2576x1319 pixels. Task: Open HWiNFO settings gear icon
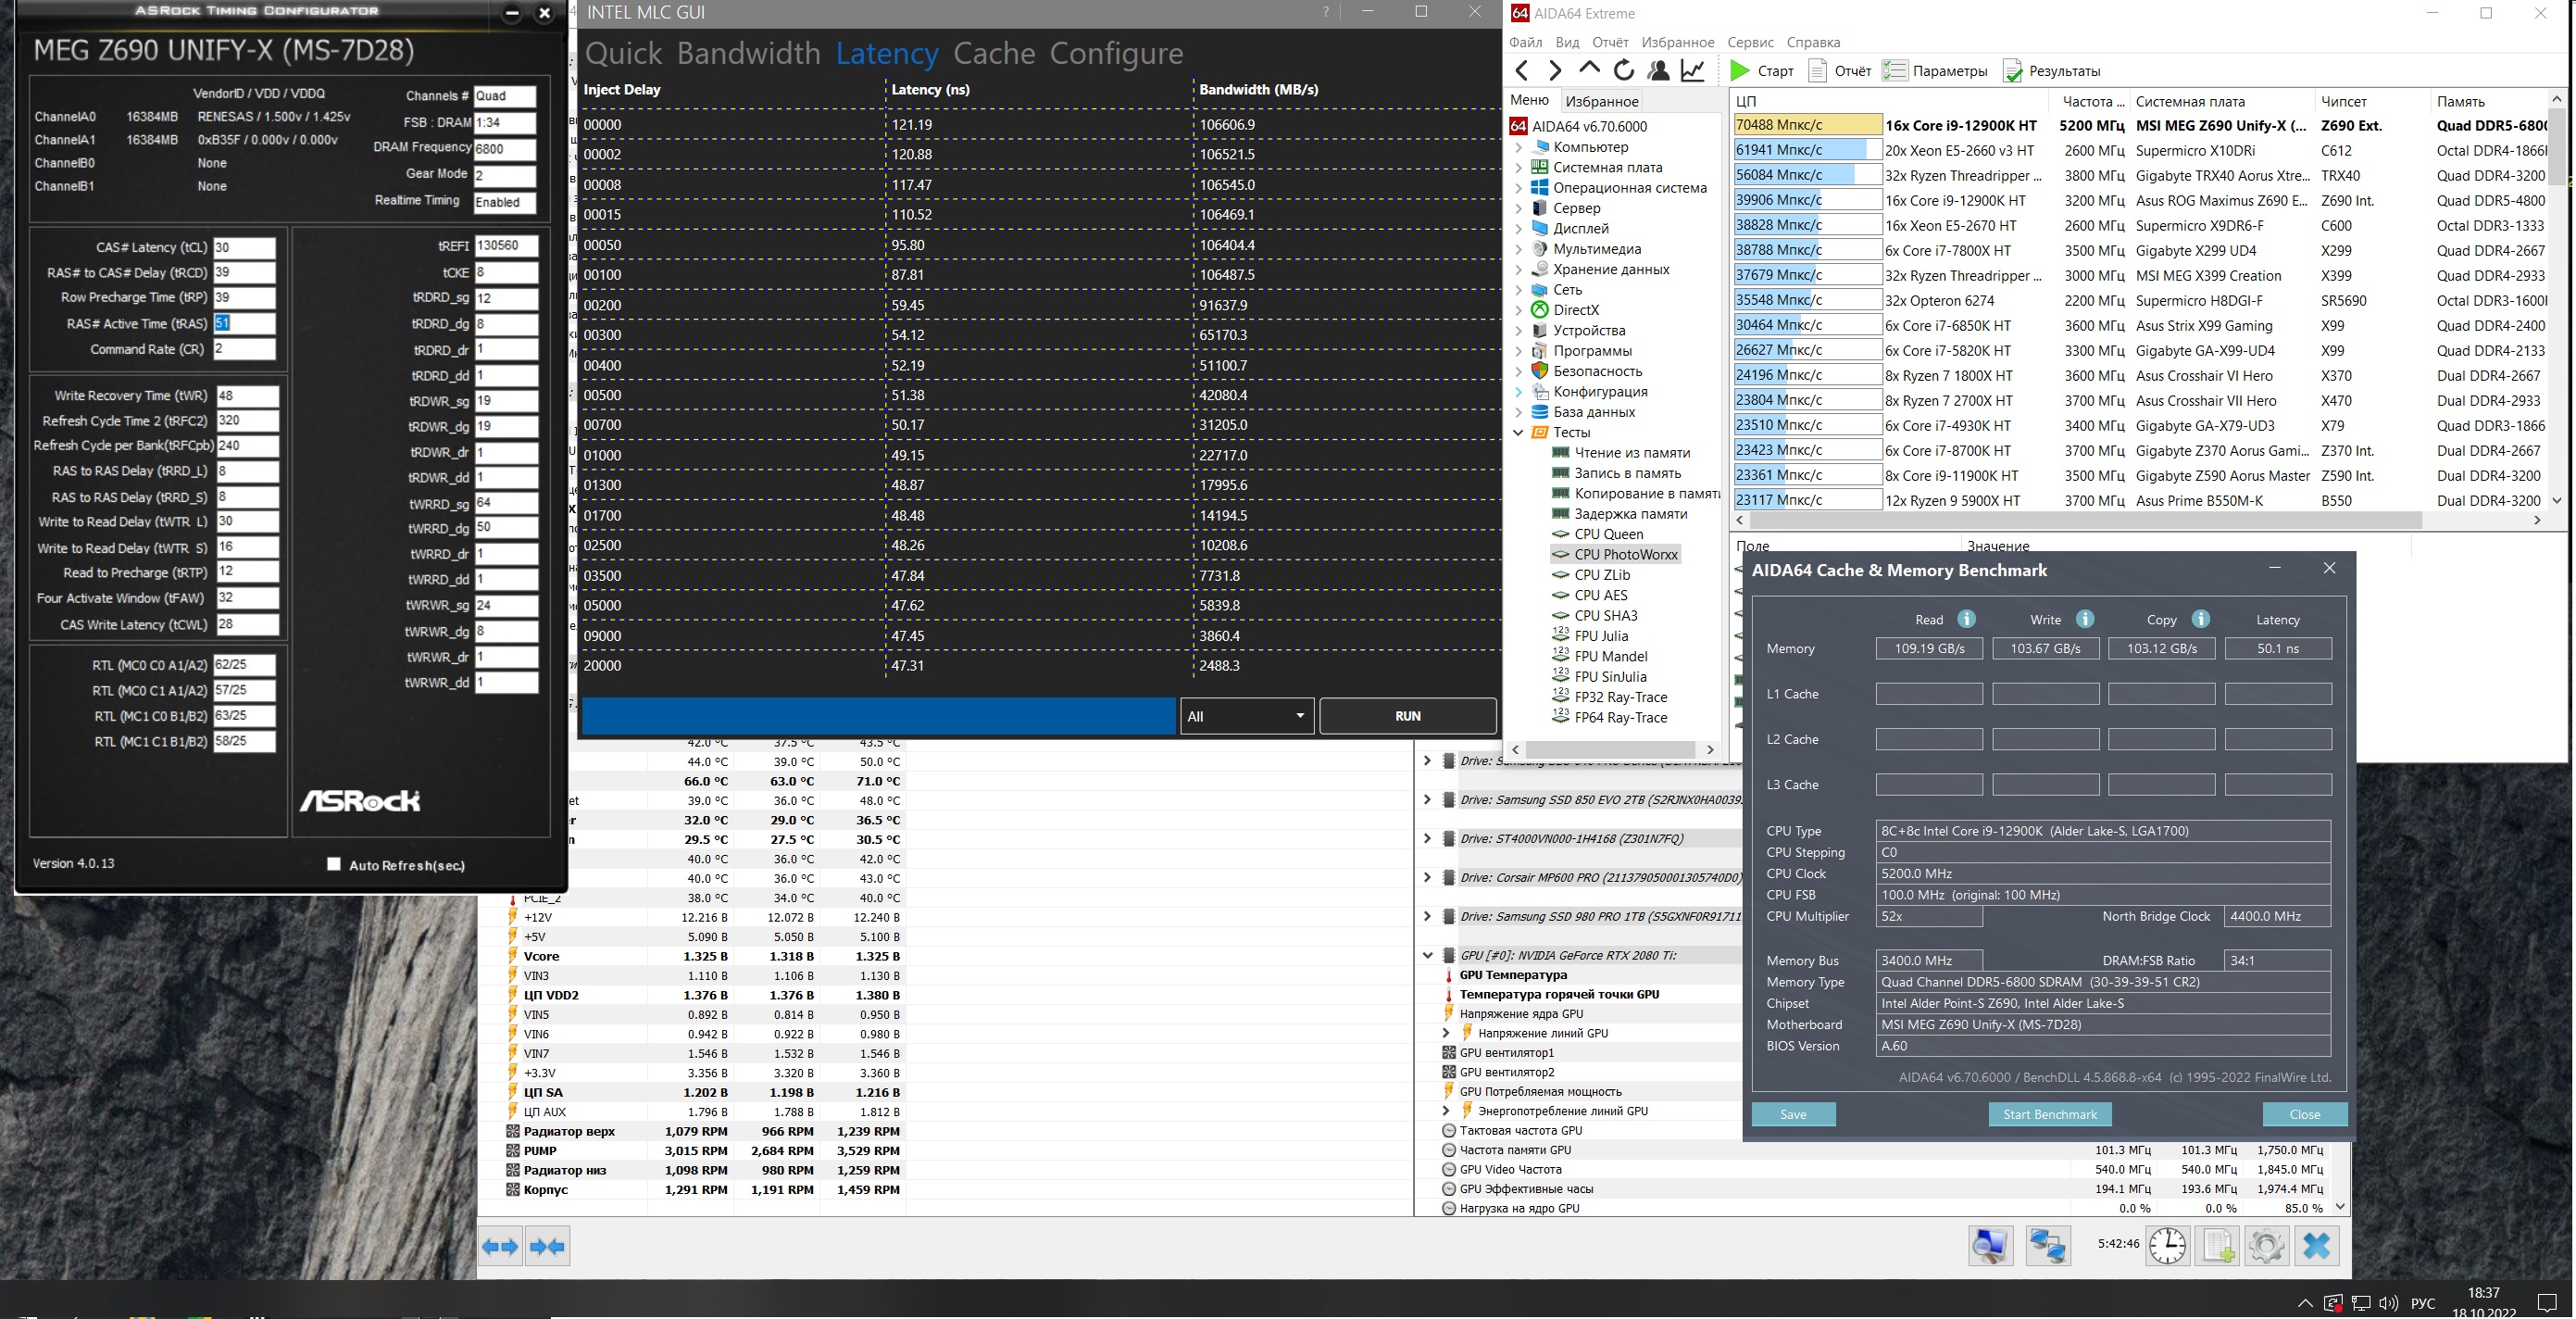pyautogui.click(x=2266, y=1246)
